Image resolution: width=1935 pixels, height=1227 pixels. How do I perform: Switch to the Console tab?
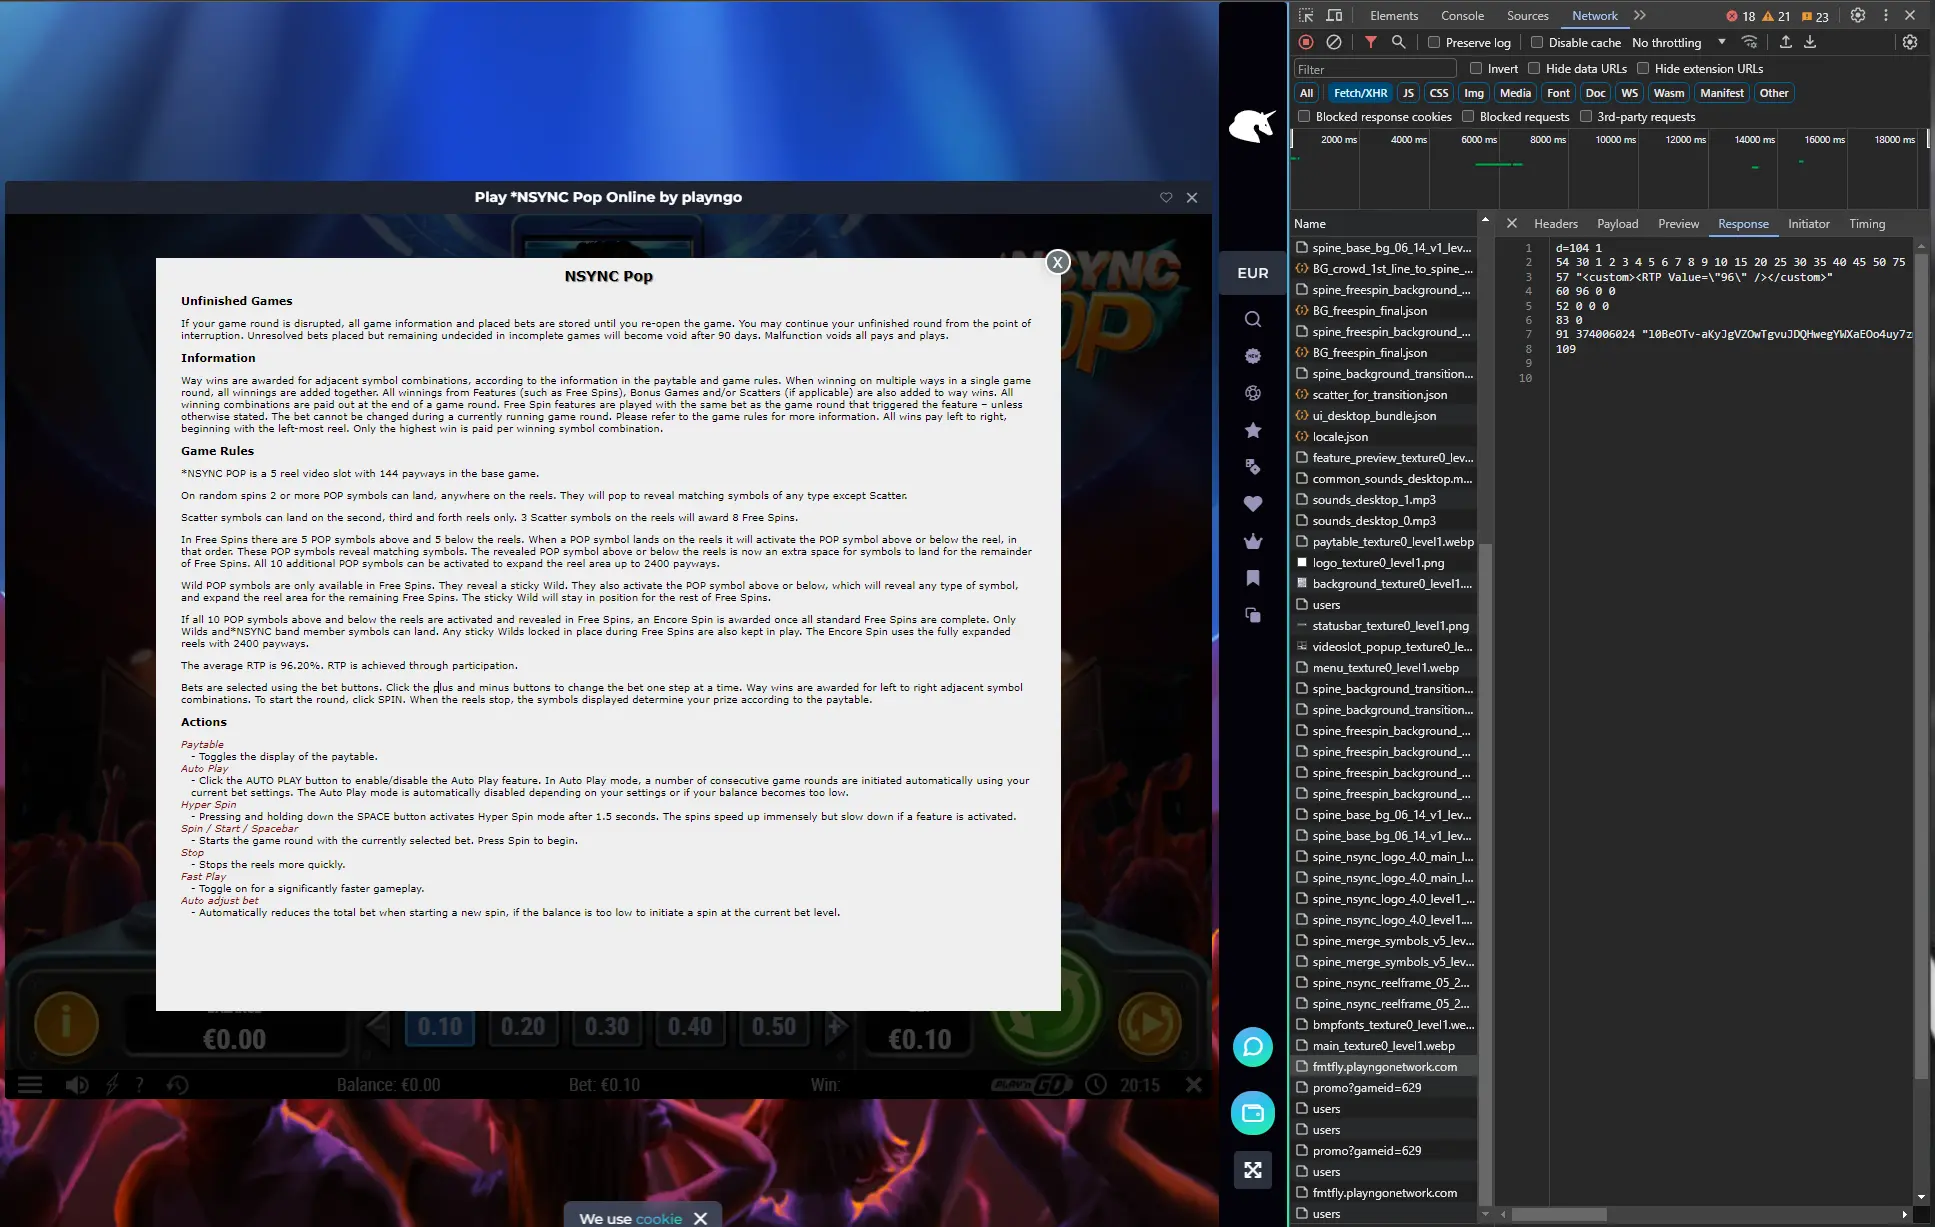click(x=1462, y=15)
